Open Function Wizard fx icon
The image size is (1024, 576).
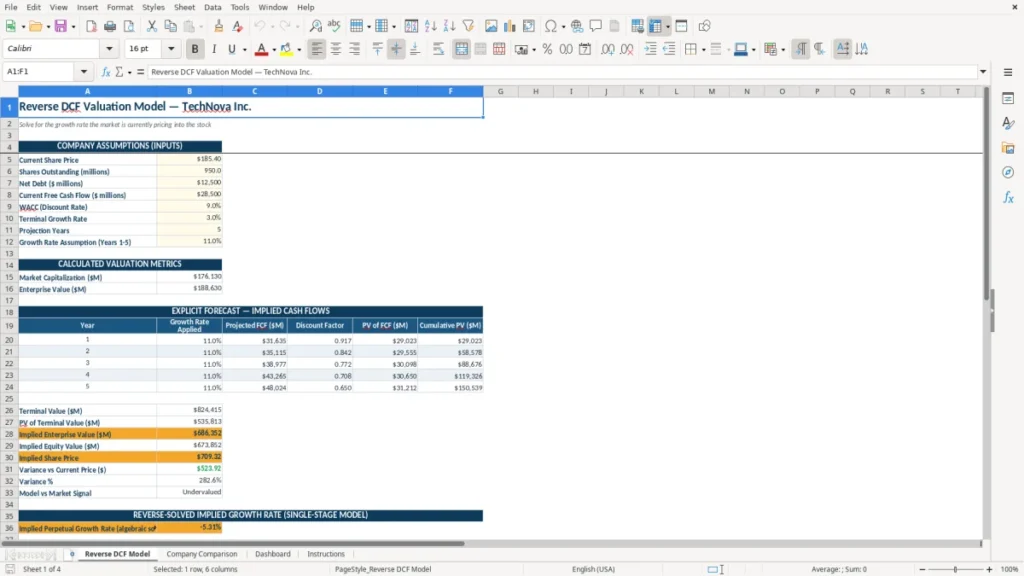106,72
